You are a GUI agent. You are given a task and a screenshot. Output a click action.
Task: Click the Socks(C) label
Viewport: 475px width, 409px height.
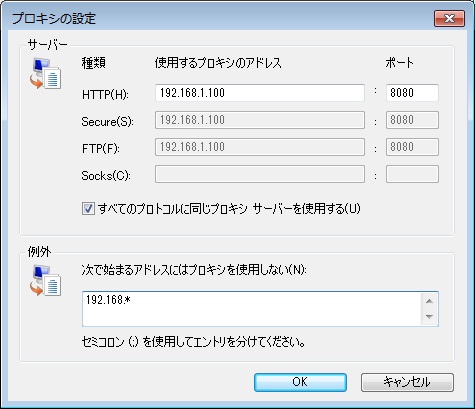coord(106,176)
